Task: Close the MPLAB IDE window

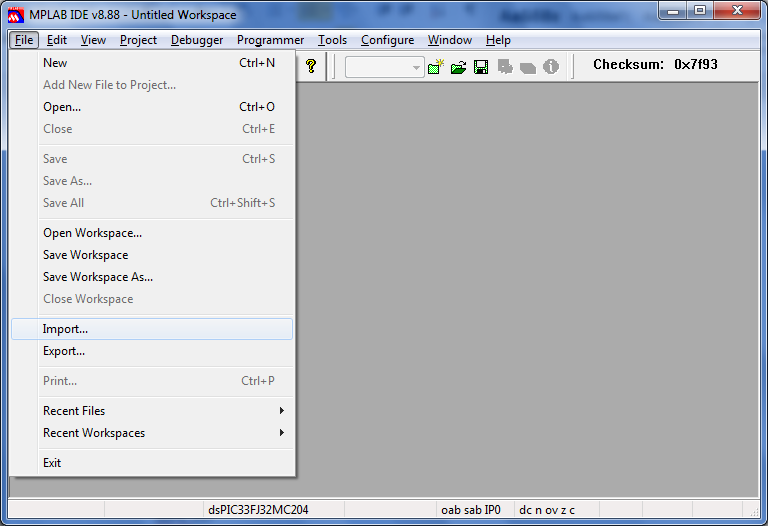Action: (x=738, y=11)
